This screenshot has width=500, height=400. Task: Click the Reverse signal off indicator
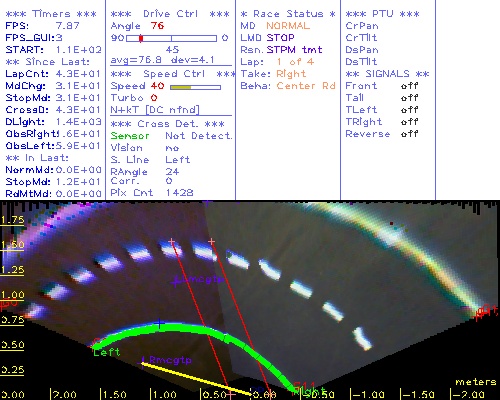(x=409, y=134)
